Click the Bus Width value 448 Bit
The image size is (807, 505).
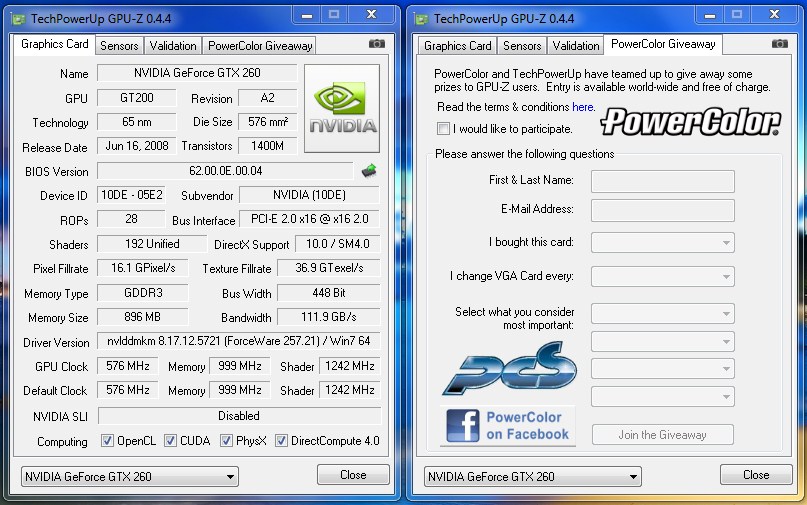328,293
